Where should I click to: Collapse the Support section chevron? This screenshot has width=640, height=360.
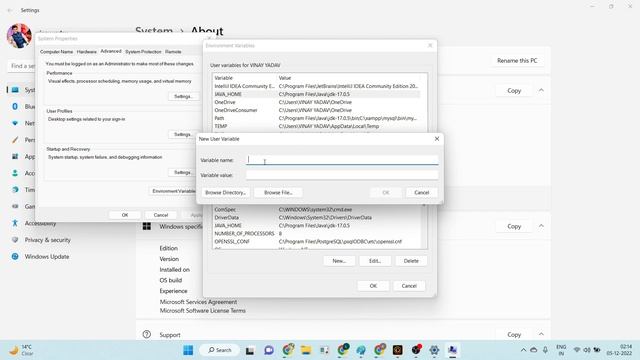tap(541, 334)
